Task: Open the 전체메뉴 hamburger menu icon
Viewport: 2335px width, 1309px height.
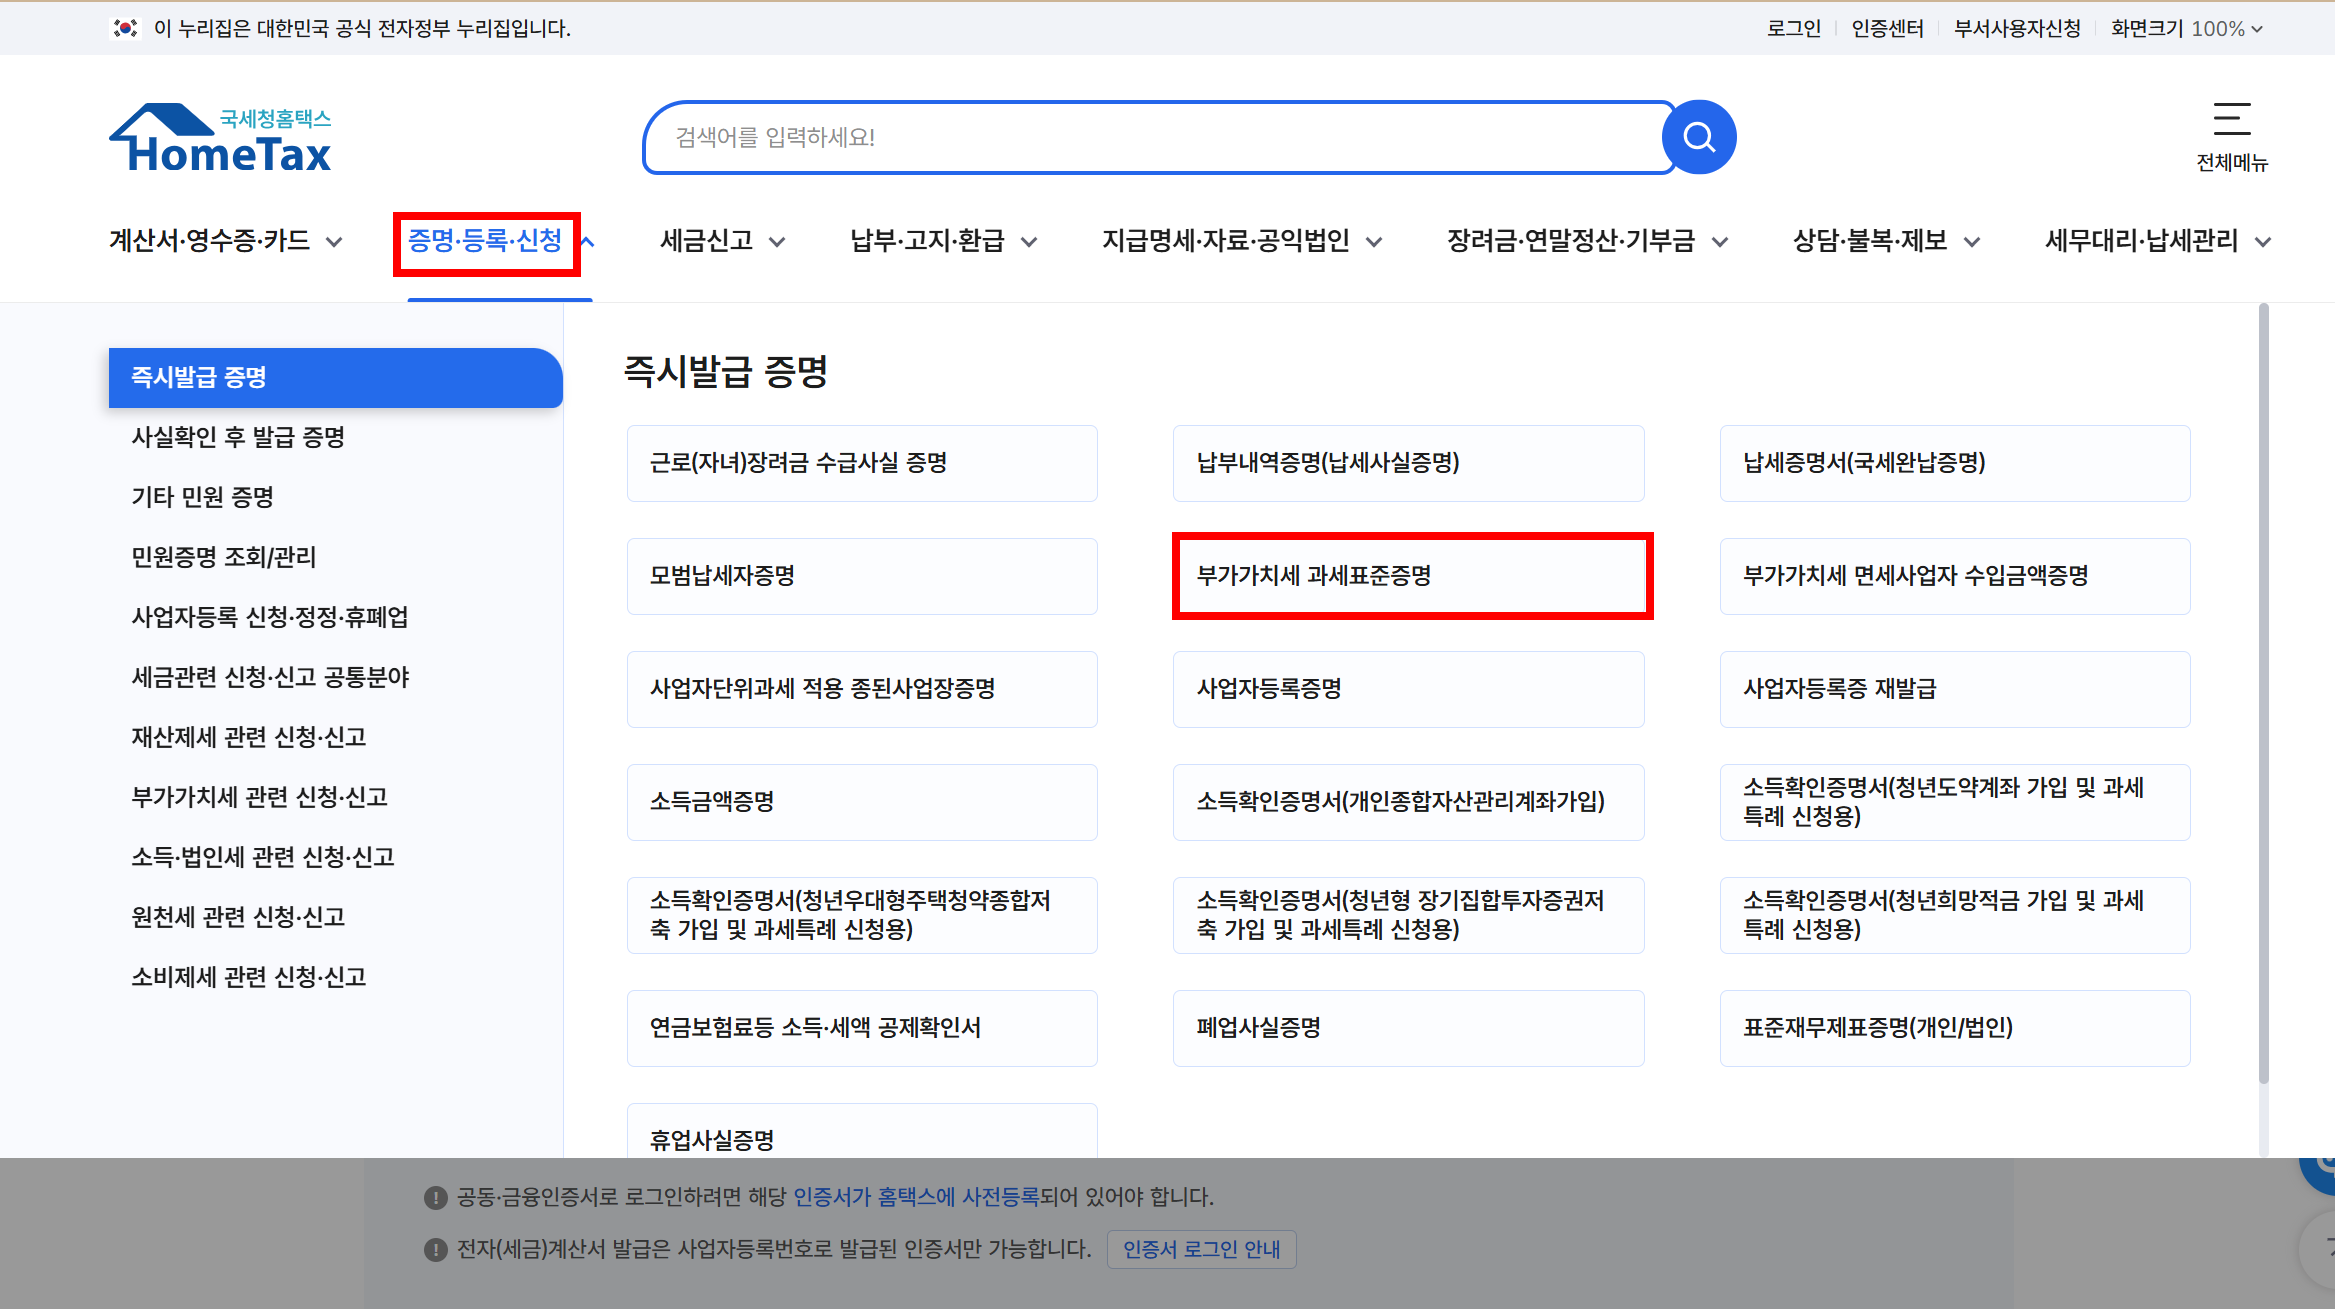Action: 2231,120
